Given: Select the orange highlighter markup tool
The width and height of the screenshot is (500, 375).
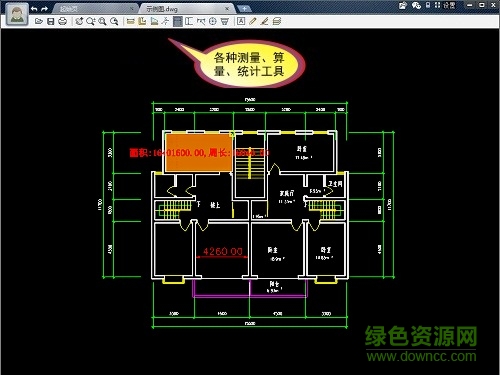Looking at the screenshot, I should pyautogui.click(x=265, y=22).
